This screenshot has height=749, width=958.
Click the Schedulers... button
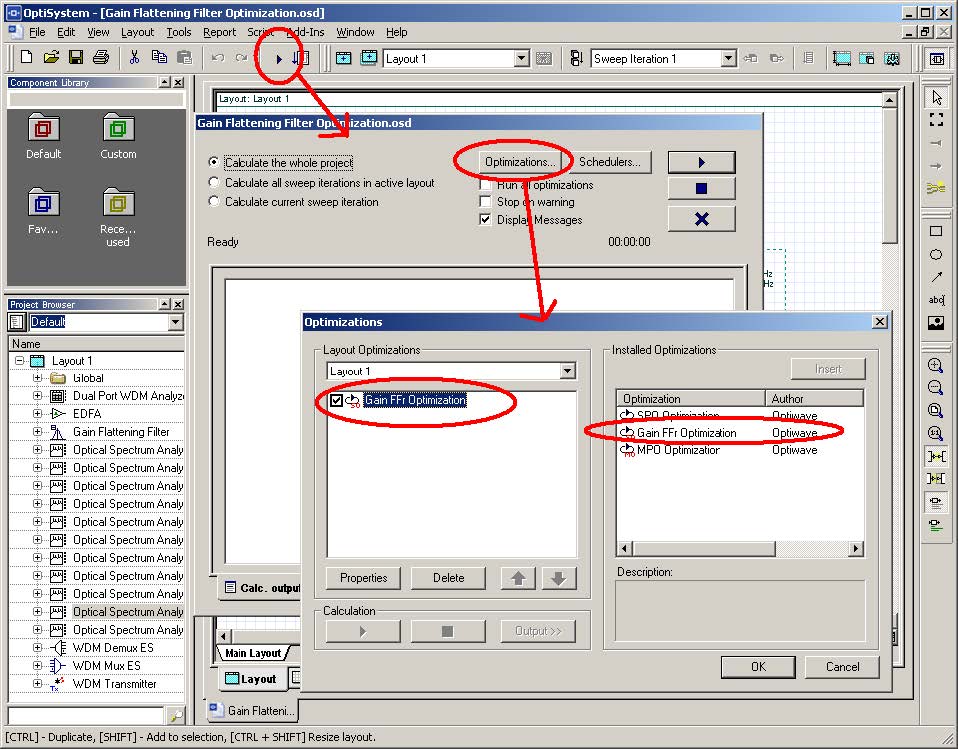[x=610, y=163]
